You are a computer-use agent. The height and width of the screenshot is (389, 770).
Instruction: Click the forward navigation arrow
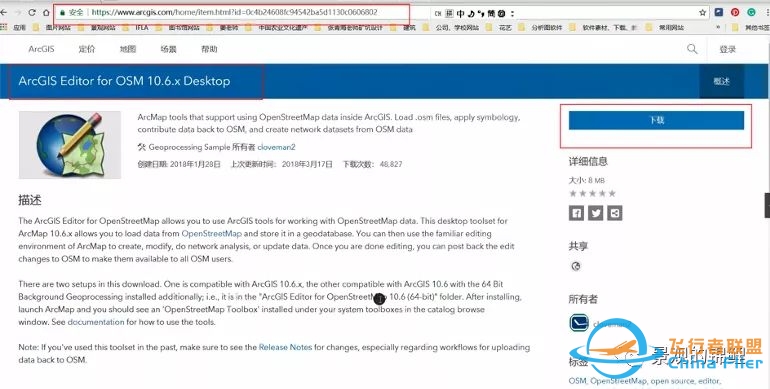click(x=18, y=12)
